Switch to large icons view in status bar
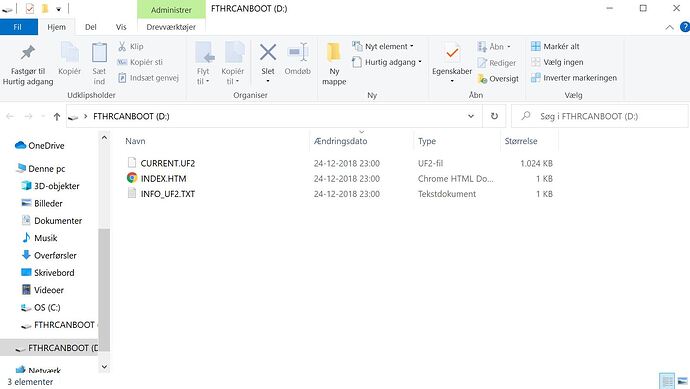Viewport: 690px width, 389px height. coord(683,381)
